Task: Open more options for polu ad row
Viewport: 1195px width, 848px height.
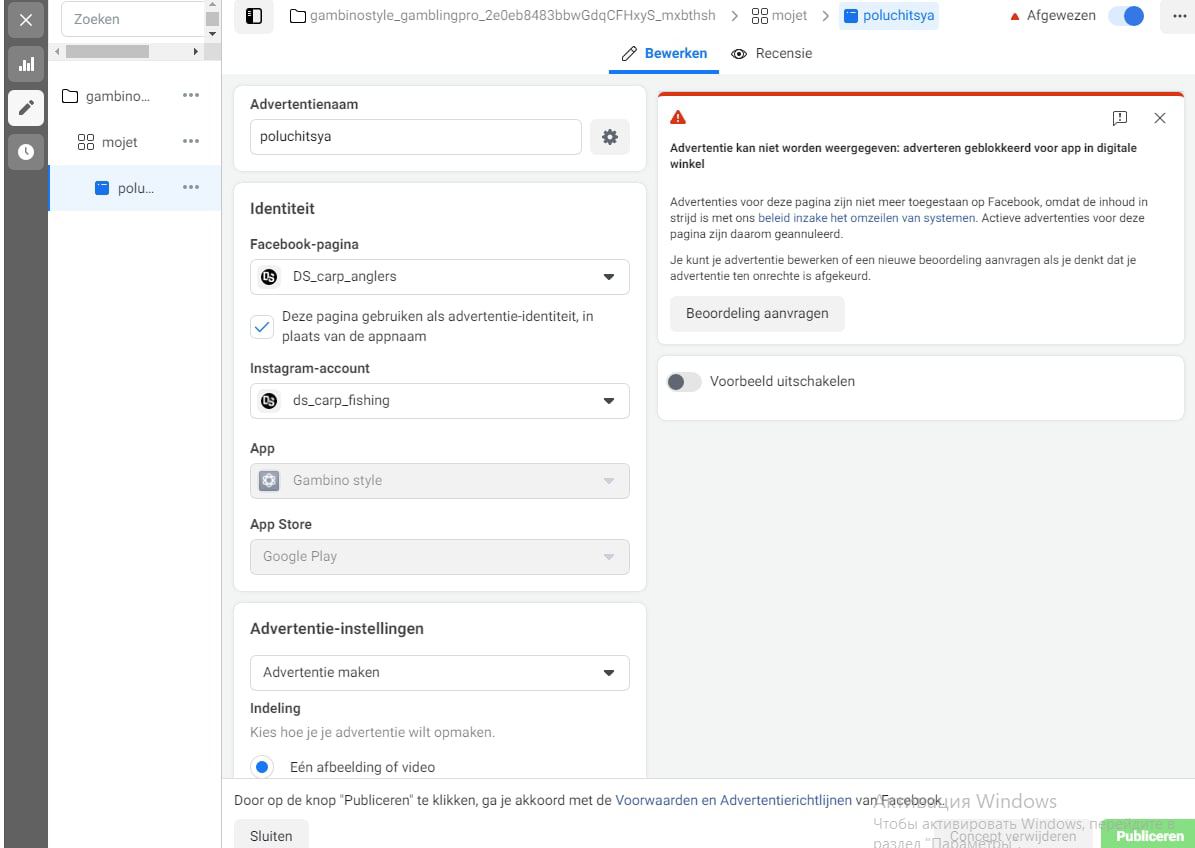Action: point(191,187)
